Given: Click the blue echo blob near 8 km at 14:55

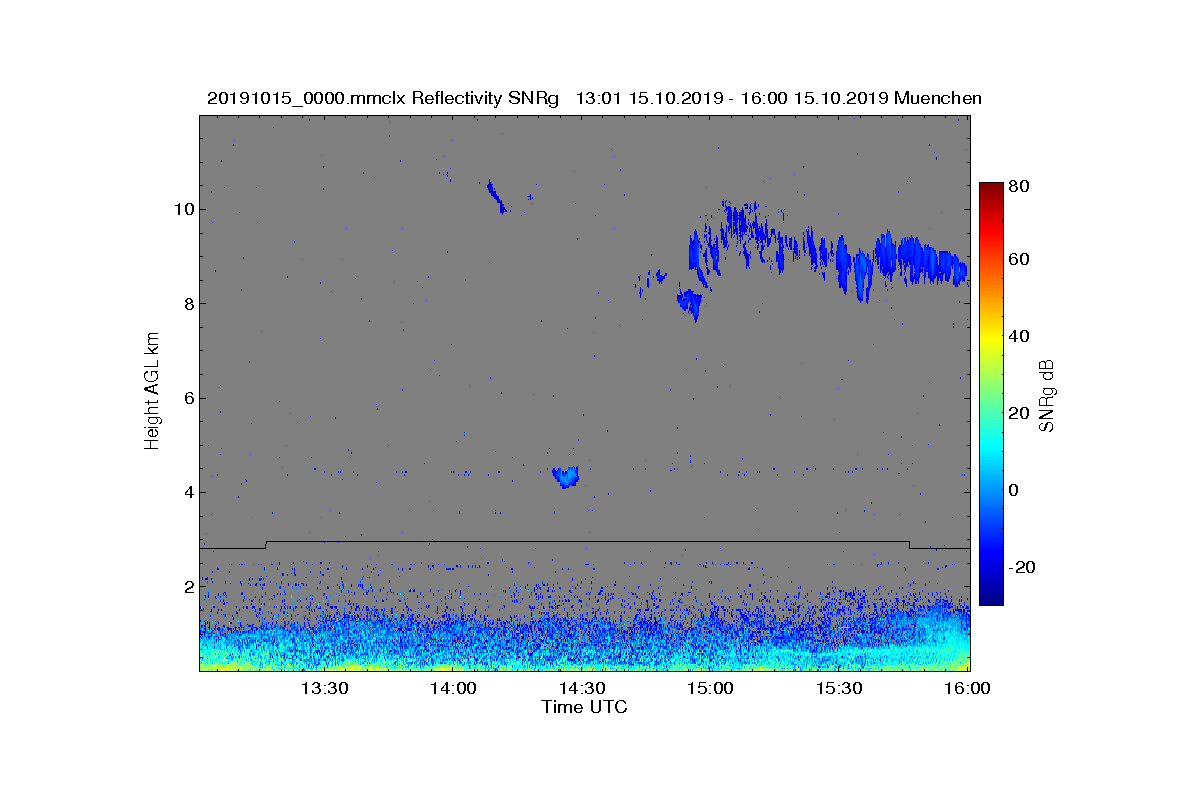Looking at the screenshot, I should pos(691,302).
